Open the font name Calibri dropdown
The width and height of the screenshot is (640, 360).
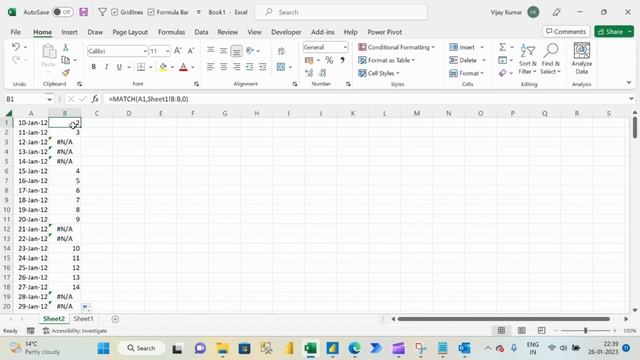point(145,51)
